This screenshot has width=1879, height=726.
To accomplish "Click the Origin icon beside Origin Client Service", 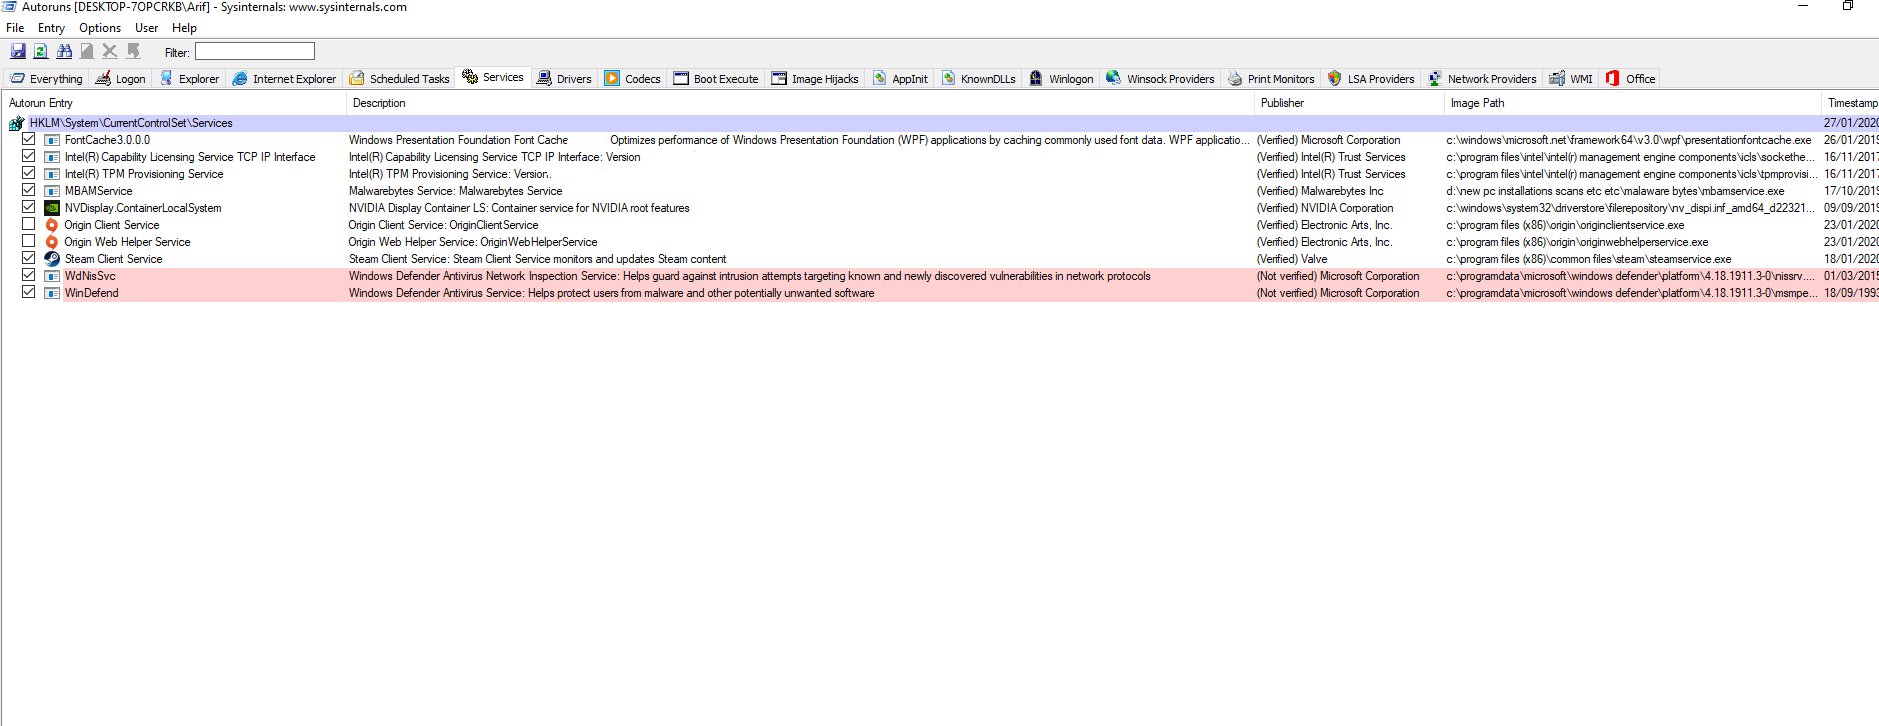I will [52, 225].
